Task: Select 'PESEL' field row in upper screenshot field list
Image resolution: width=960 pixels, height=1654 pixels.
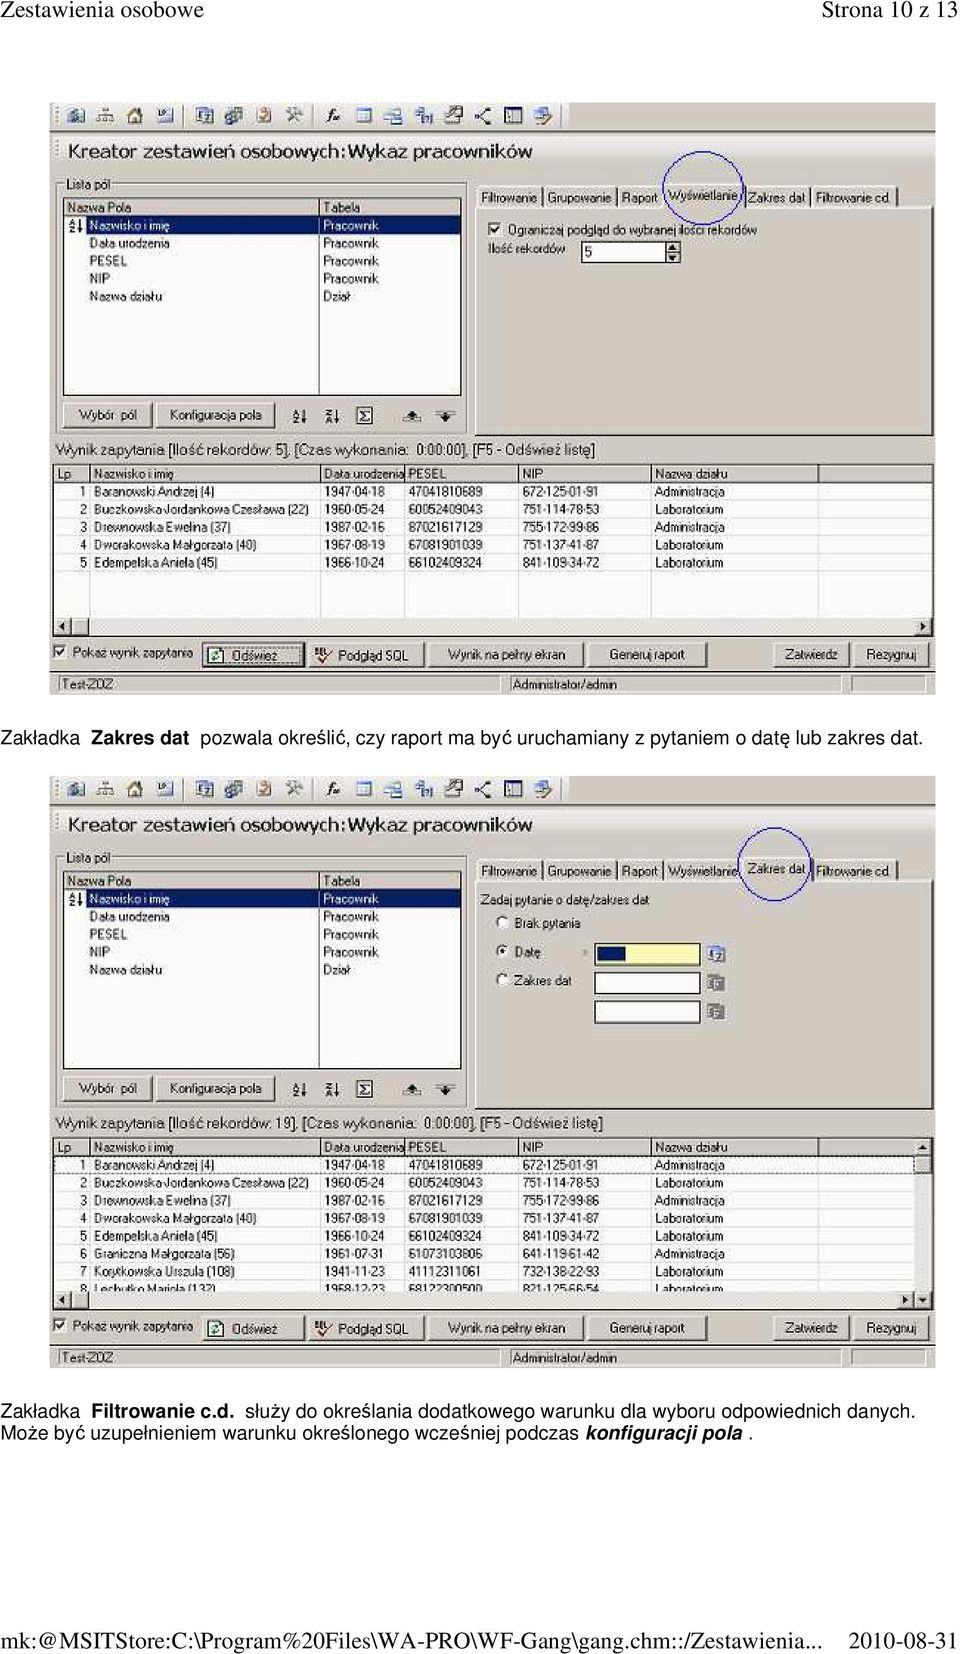Action: tap(262, 261)
